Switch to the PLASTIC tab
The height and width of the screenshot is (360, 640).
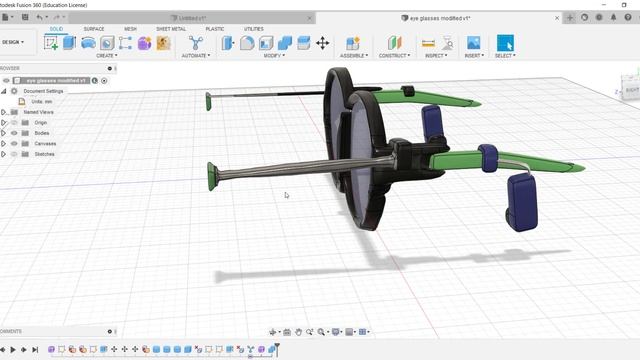[x=215, y=29]
